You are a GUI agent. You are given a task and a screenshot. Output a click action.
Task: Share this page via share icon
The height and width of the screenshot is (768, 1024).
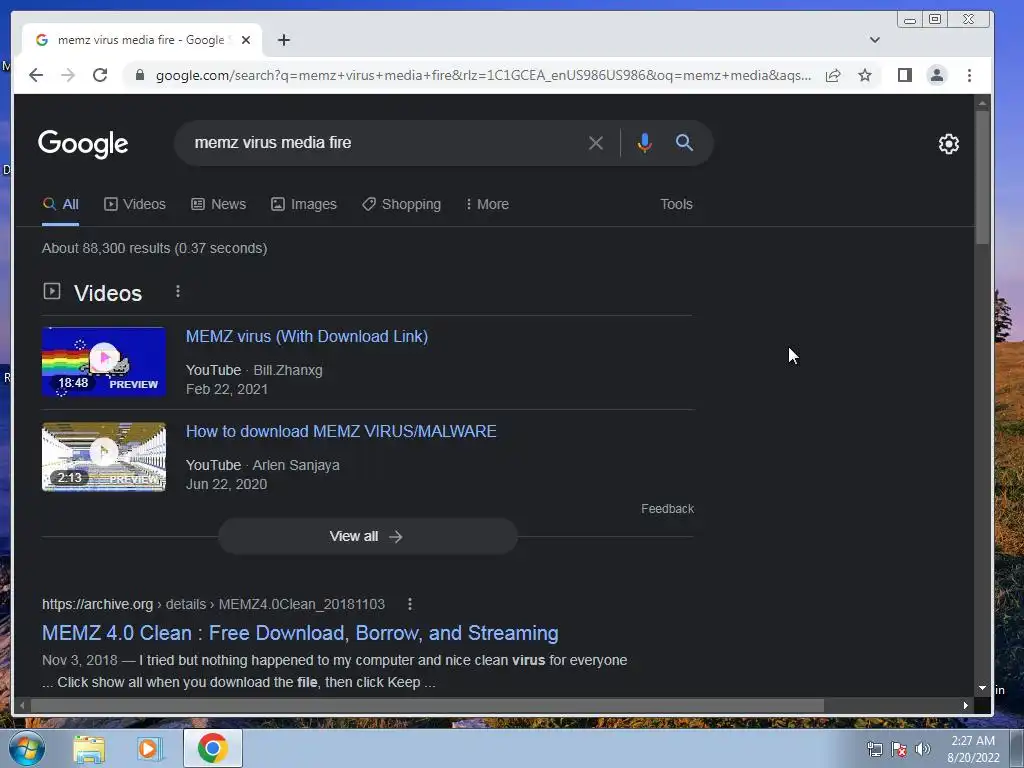[833, 75]
